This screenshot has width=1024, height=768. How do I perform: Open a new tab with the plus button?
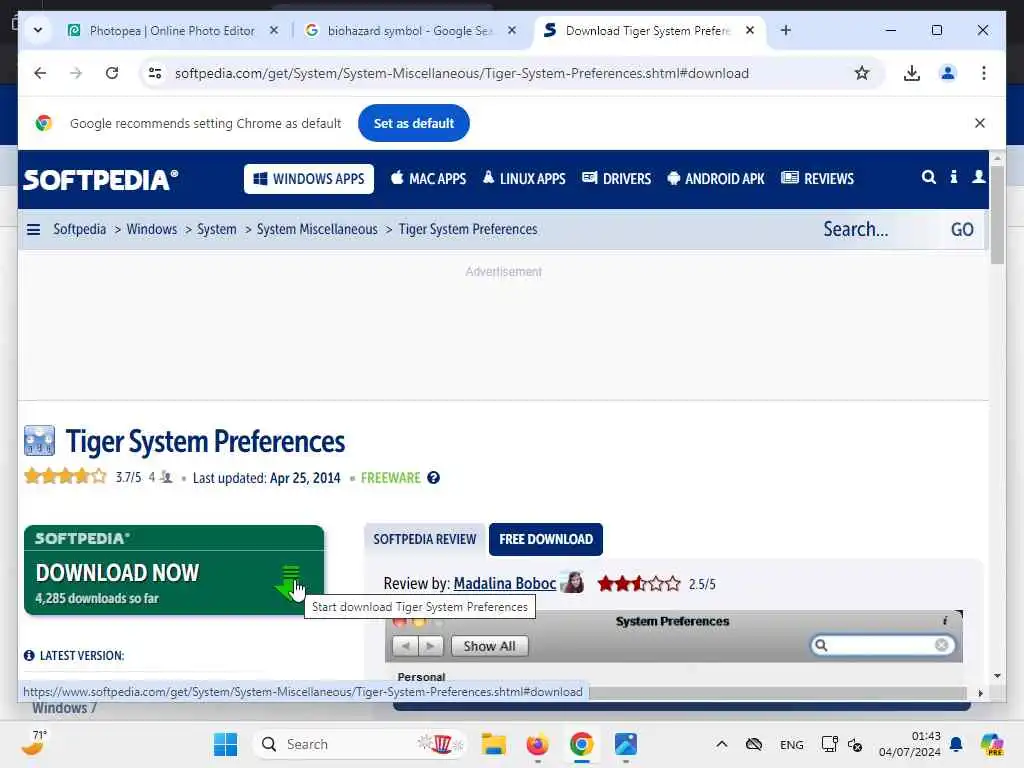point(786,30)
